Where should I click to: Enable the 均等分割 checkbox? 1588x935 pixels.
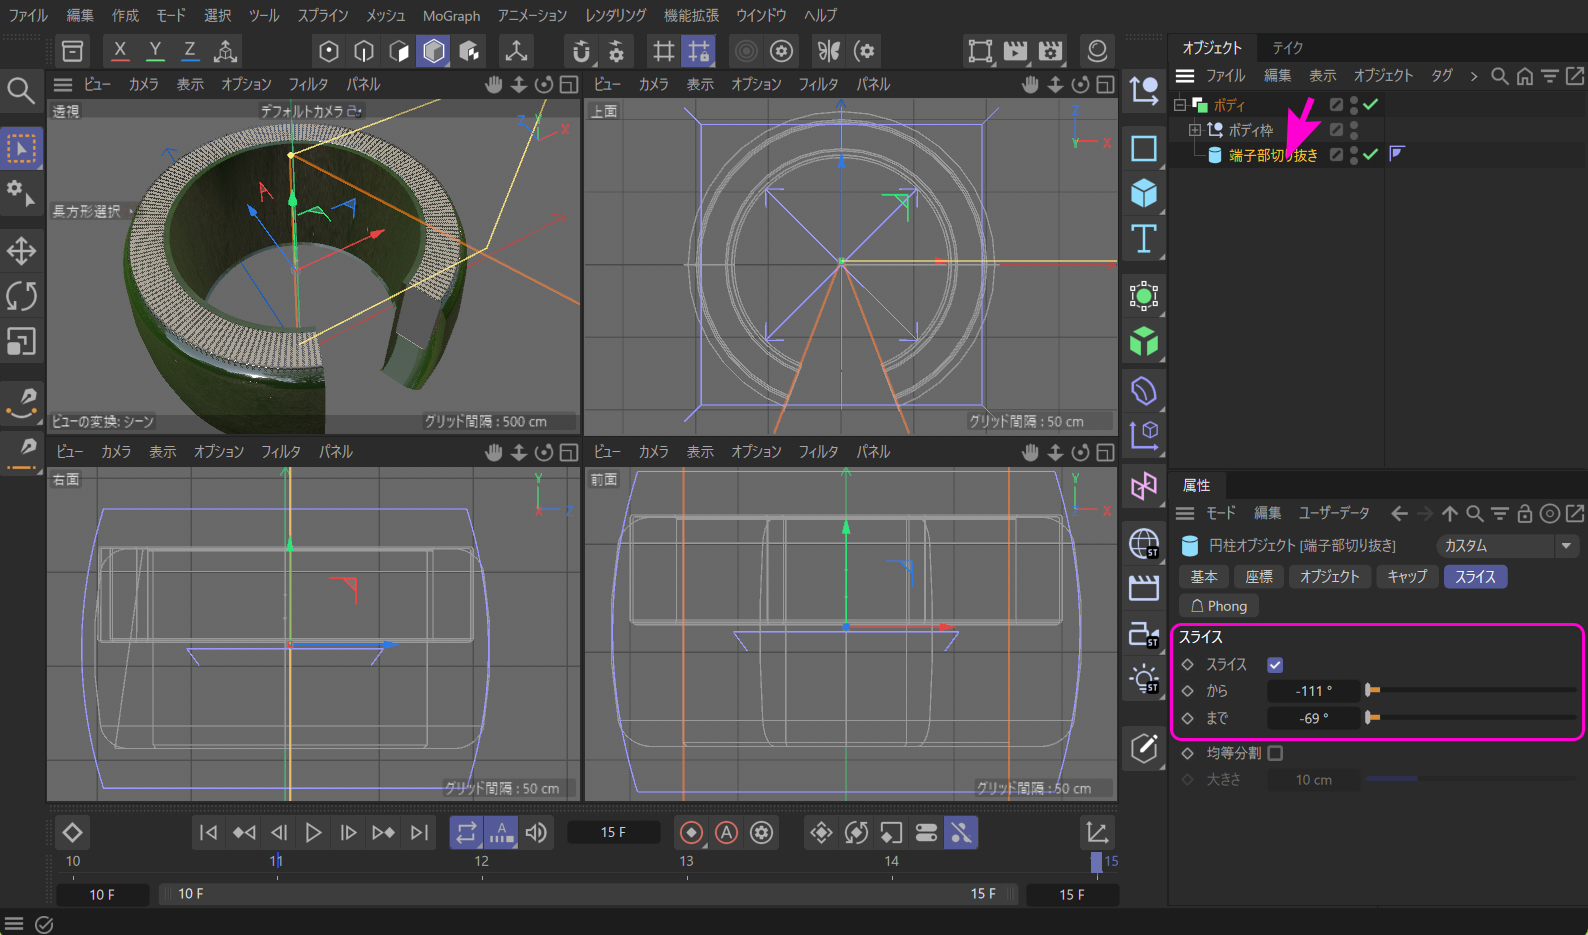click(x=1275, y=753)
